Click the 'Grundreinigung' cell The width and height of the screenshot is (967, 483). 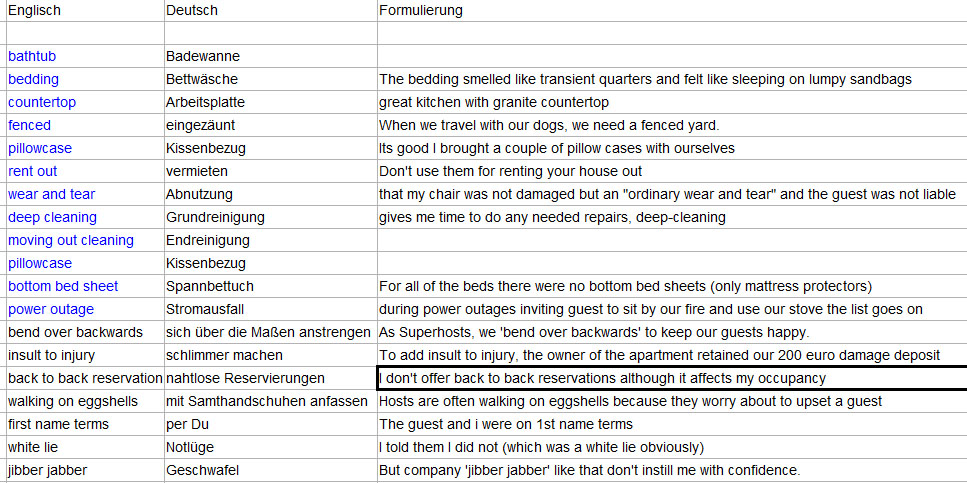tap(271, 217)
